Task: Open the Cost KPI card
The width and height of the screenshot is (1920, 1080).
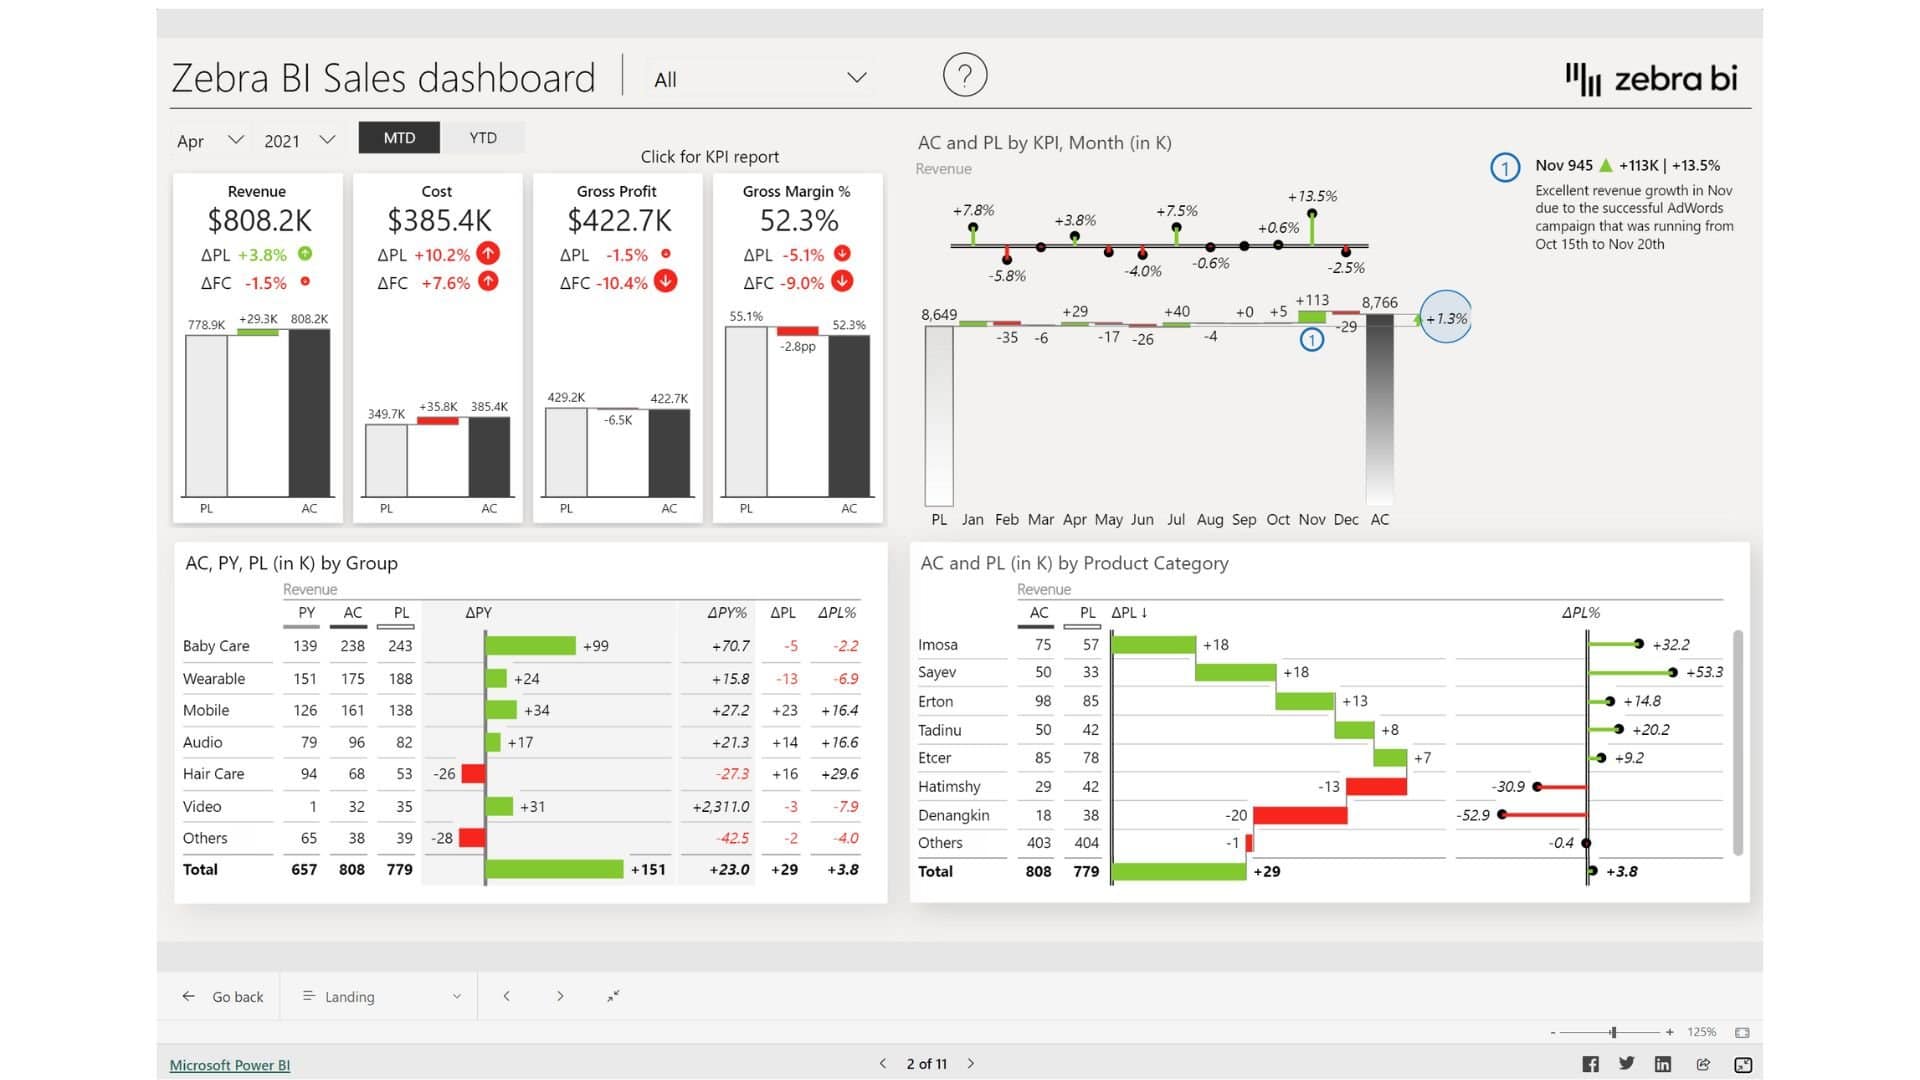Action: click(x=438, y=348)
